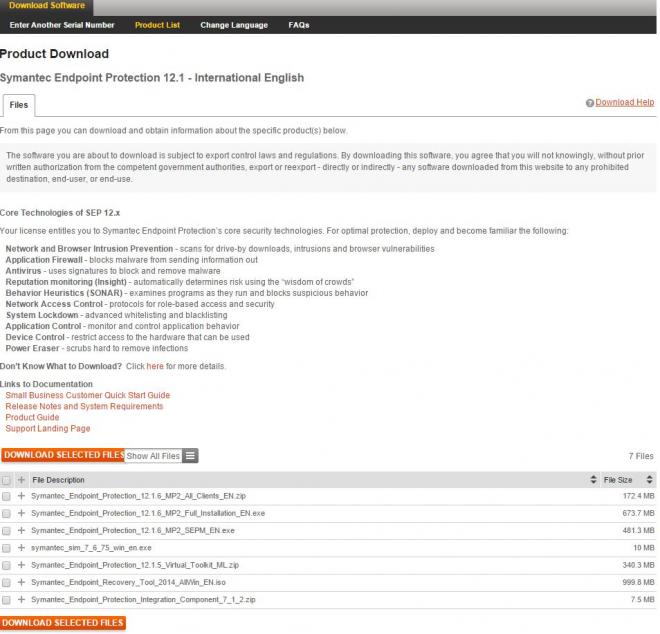Viewport: 660px width, 634px height.
Task: Click the upper Download Selected Files button
Action: point(63,455)
